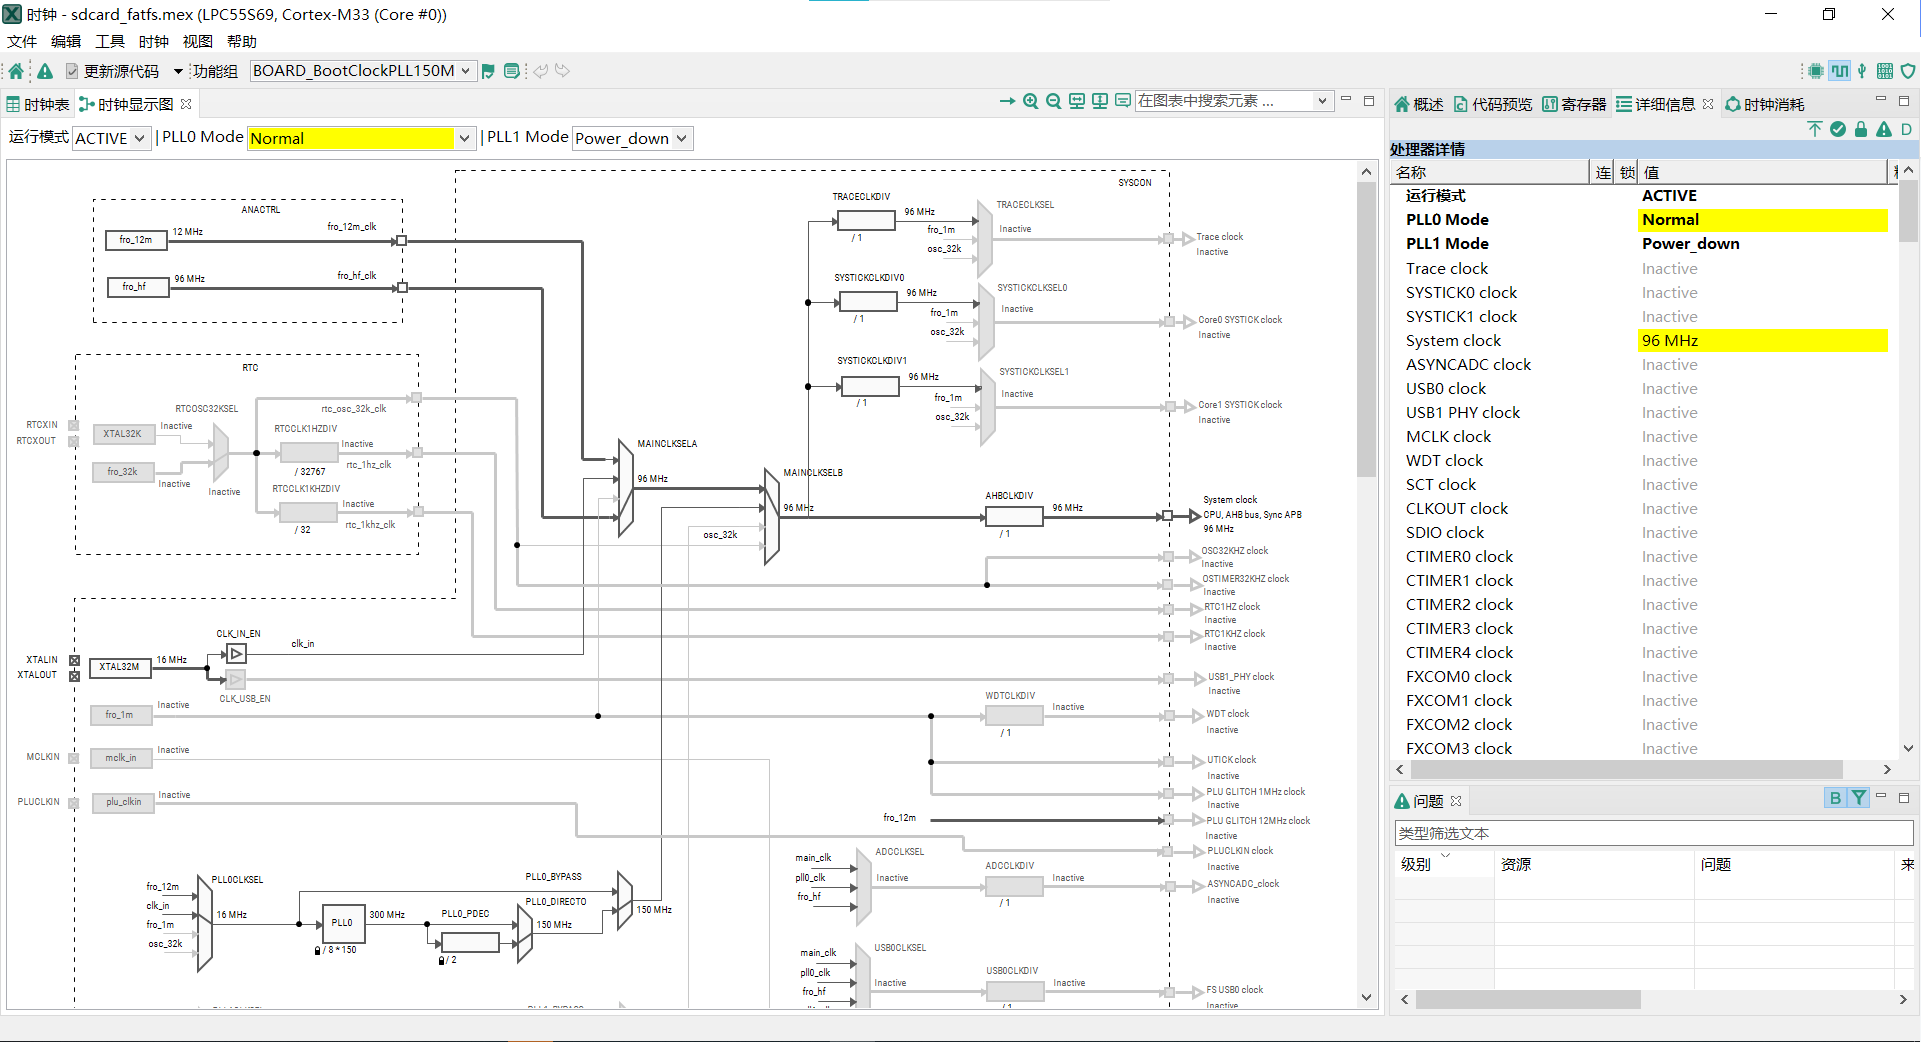
Task: Click the filter funnel icon in problems panel
Action: [x=1858, y=798]
